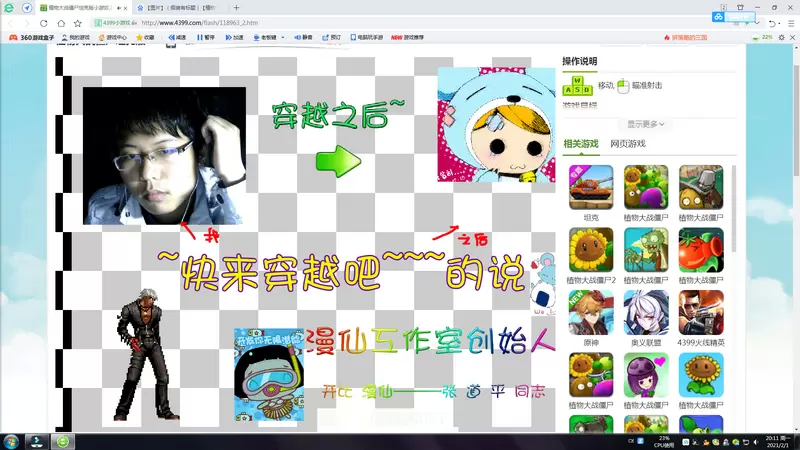This screenshot has width=800, height=450.
Task: Open the 我的游戏 bookmark
Action: pos(76,37)
